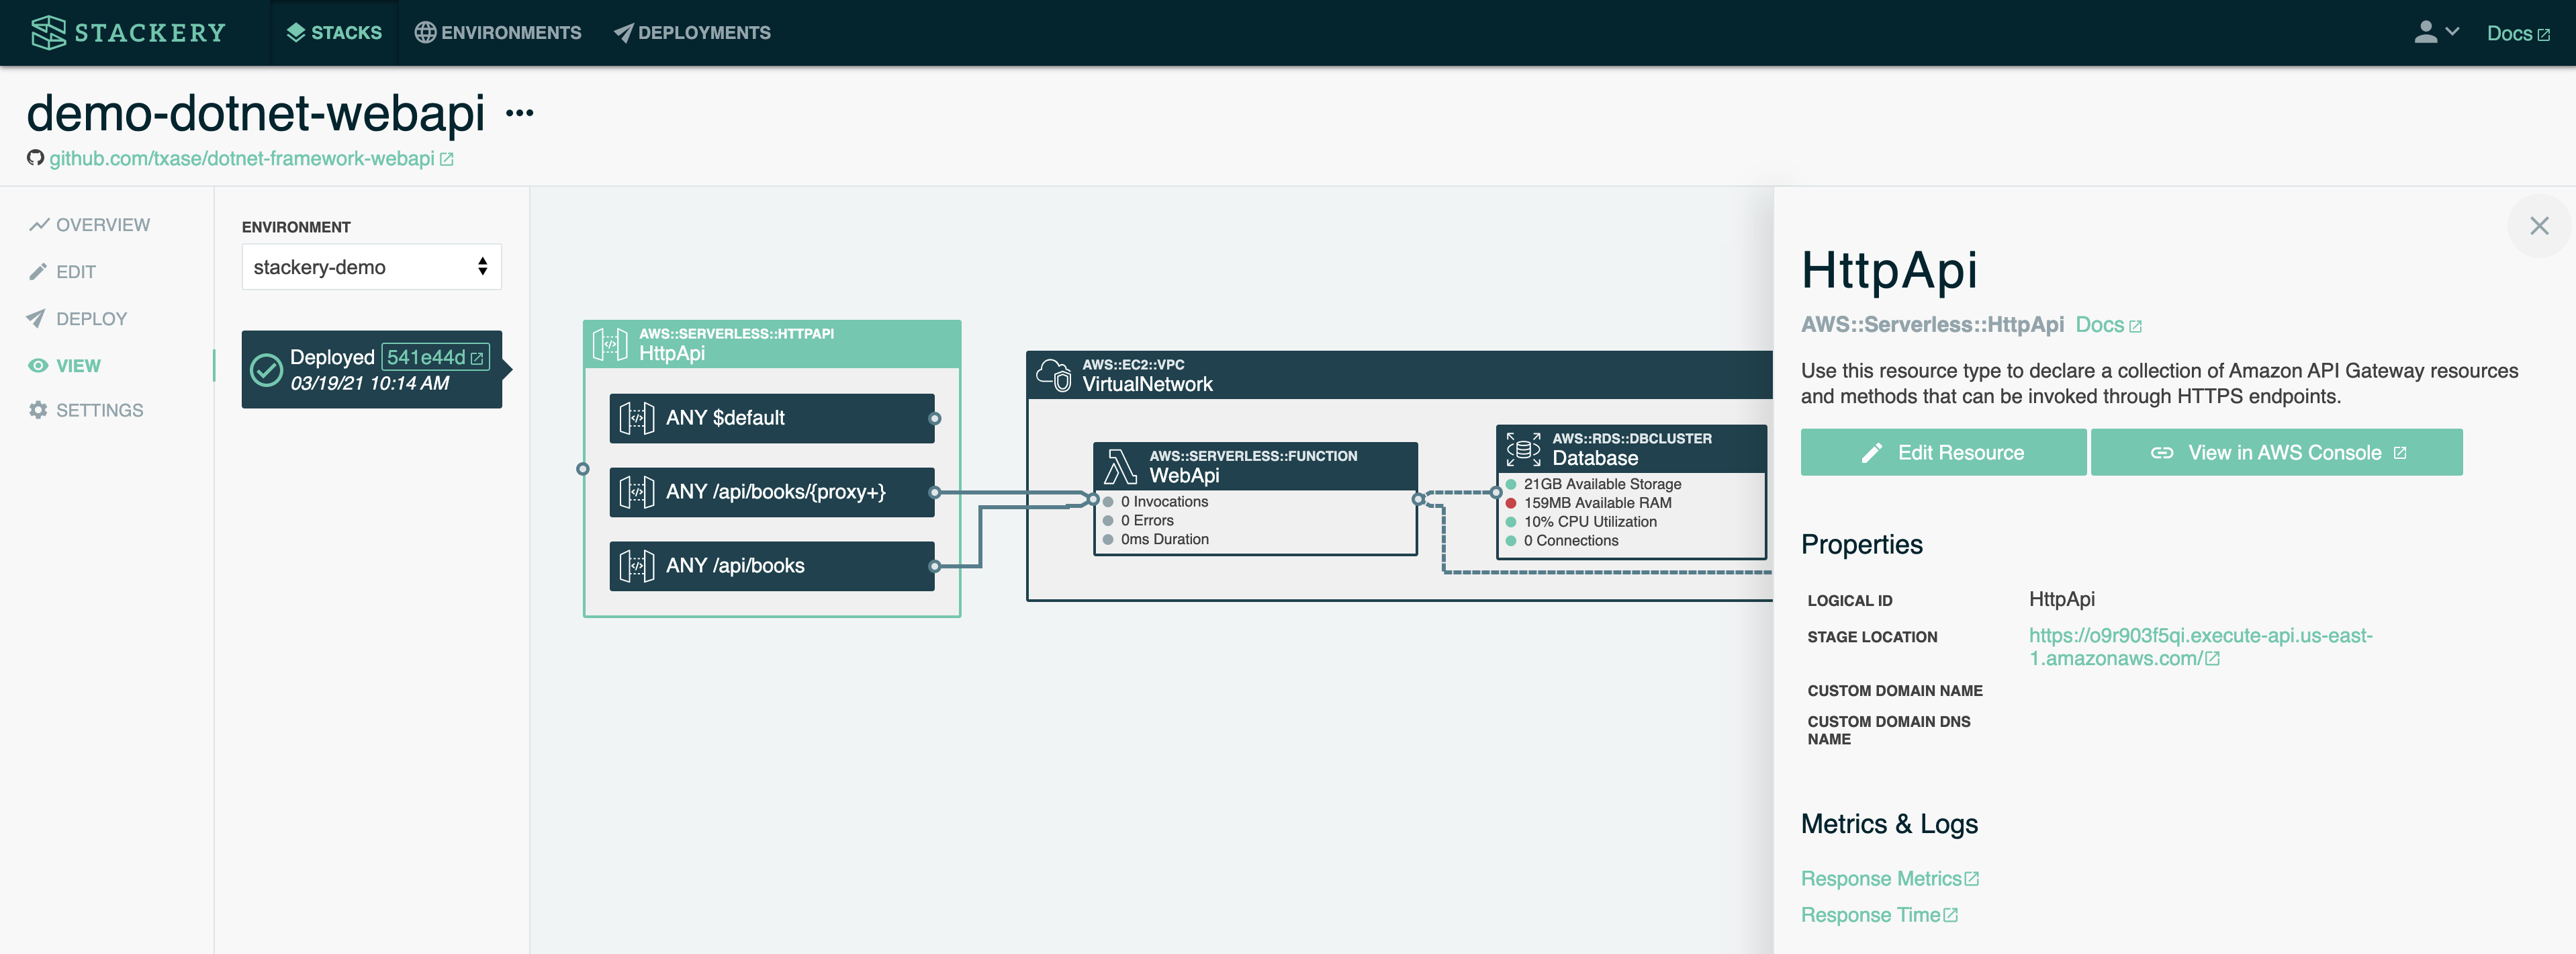This screenshot has width=2576, height=954.
Task: Open Response Time link
Action: point(1879,916)
